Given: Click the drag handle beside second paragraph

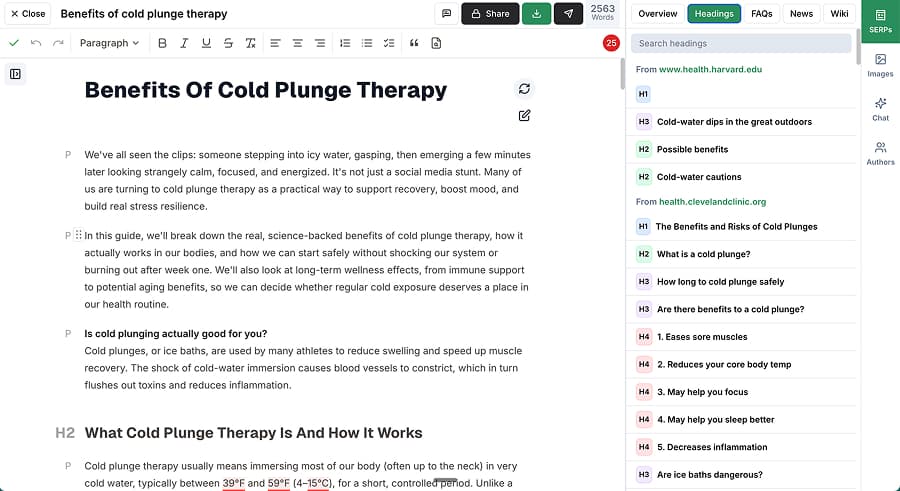Looking at the screenshot, I should (x=79, y=236).
